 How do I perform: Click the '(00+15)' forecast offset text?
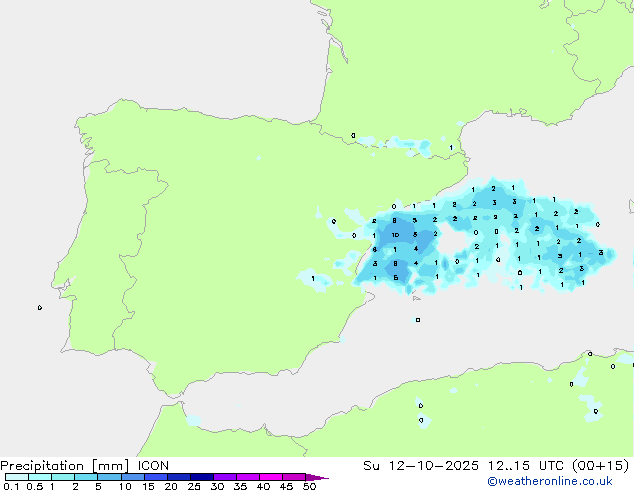(x=600, y=466)
